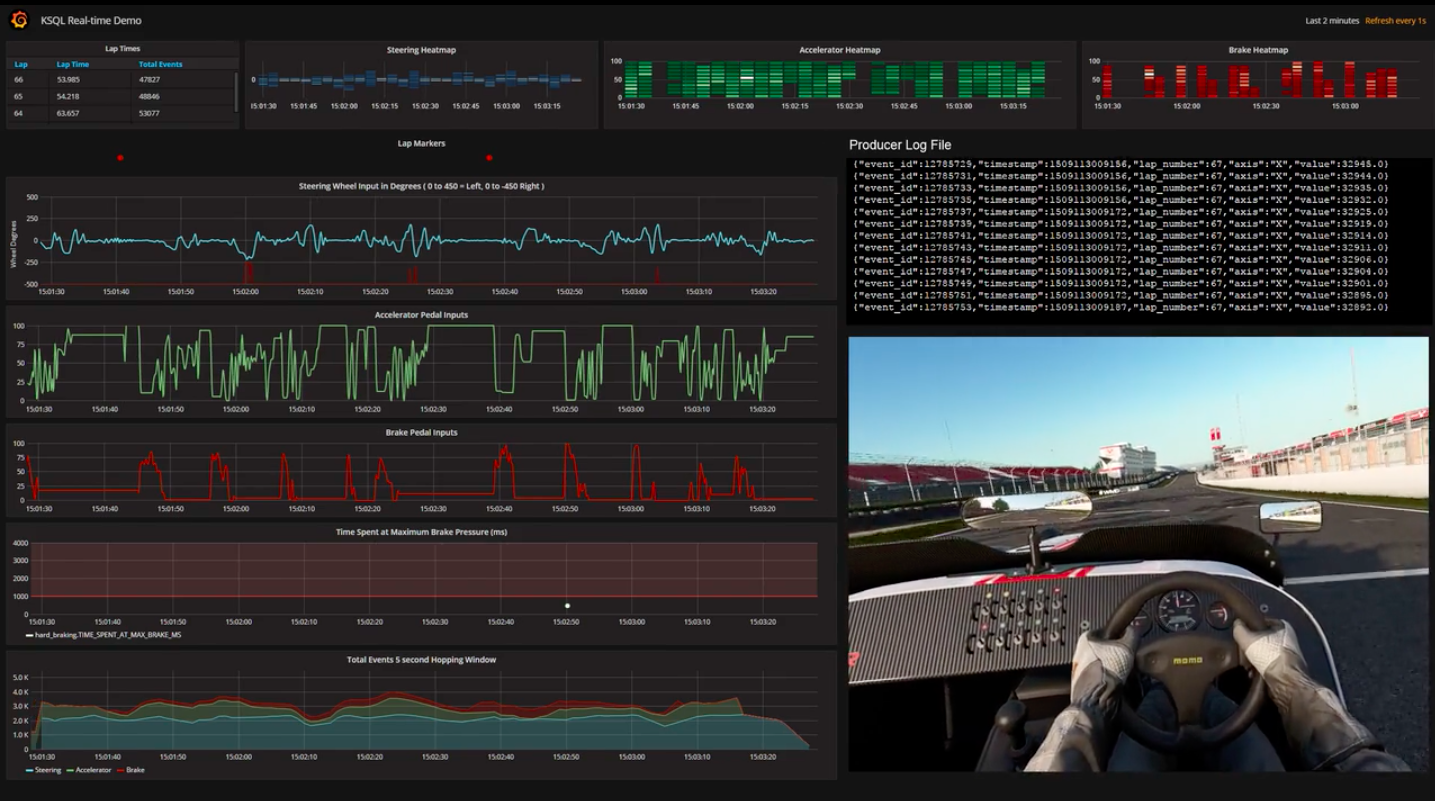The image size is (1435, 801).
Task: Toggle the Accelerator series in the legend
Action: pyautogui.click(x=88, y=770)
